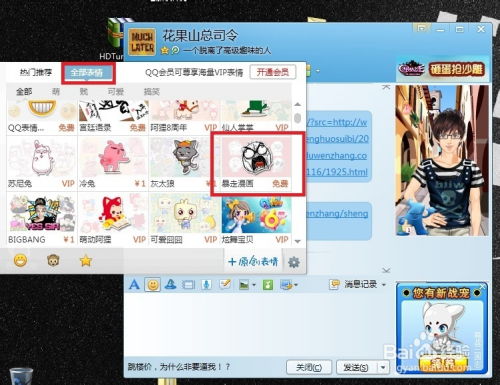Open the Recycle Bin on desktop
Viewport: 500px width, 385px height.
point(21,376)
